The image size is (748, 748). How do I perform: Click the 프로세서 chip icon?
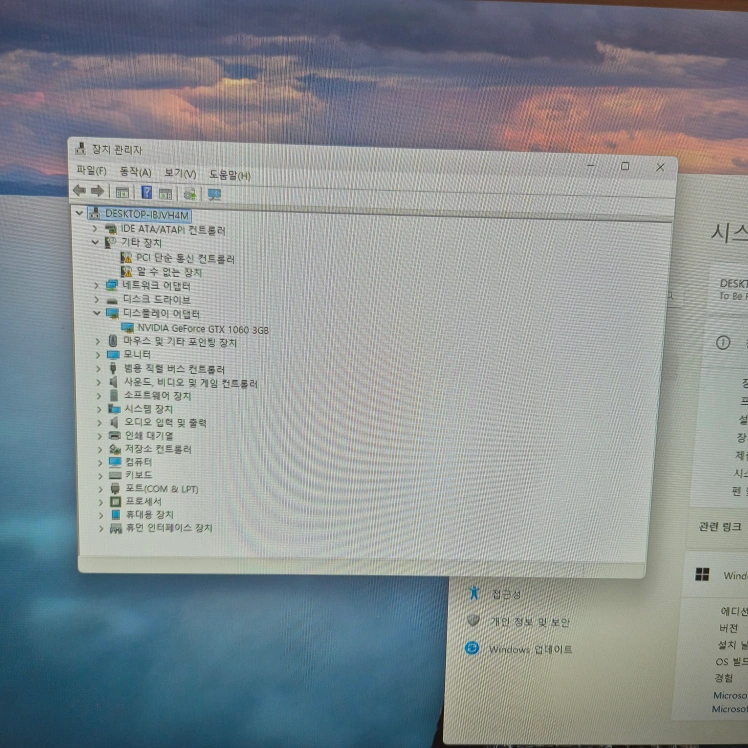point(115,501)
